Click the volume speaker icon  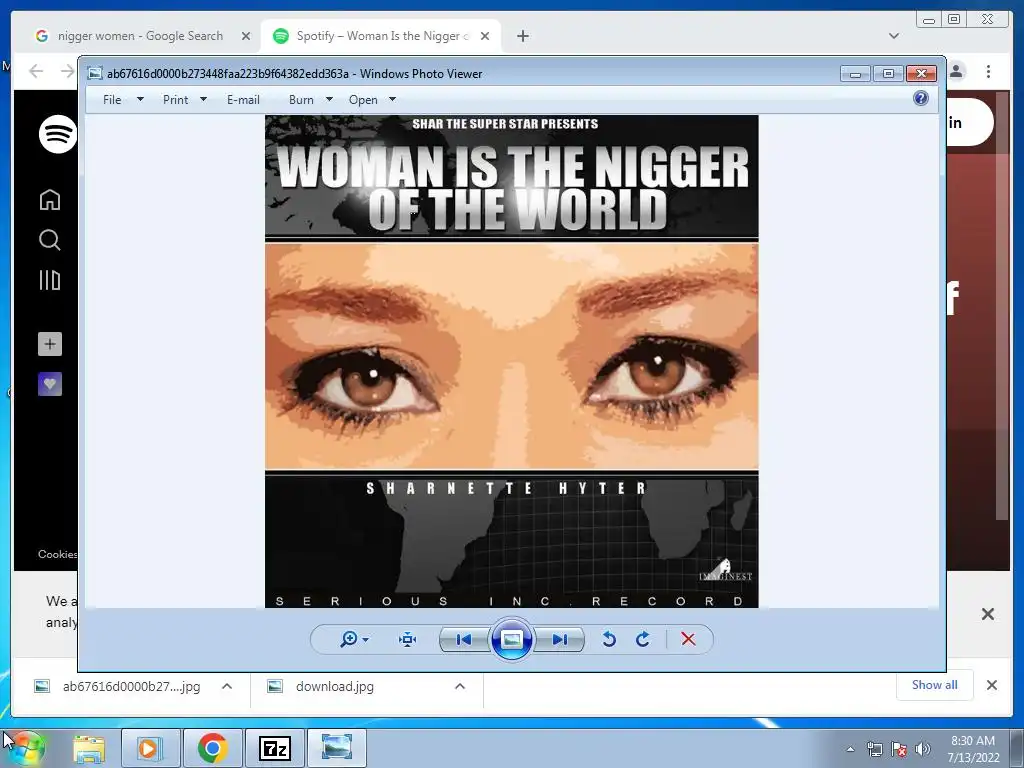[x=922, y=750]
